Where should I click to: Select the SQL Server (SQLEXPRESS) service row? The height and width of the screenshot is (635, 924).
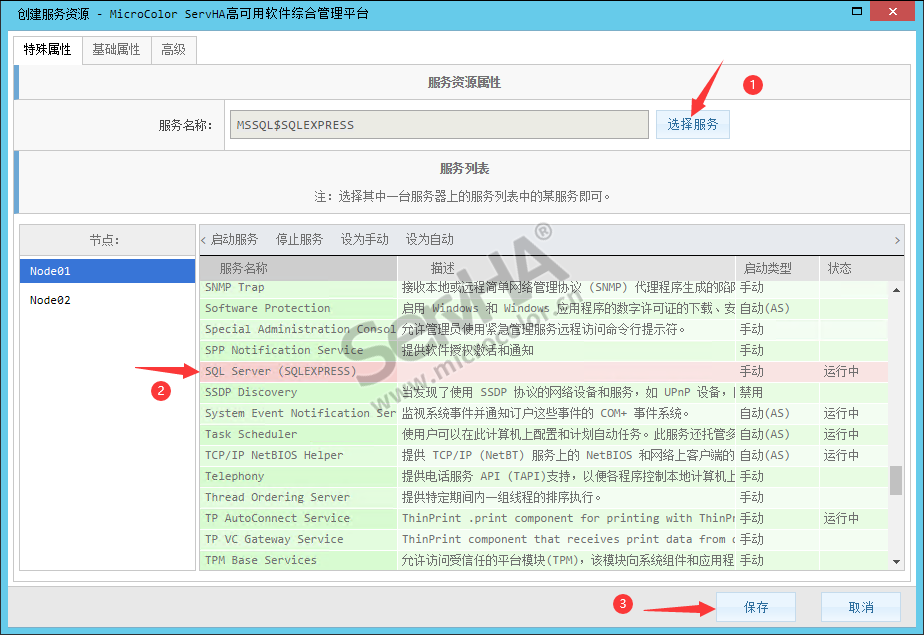click(x=280, y=371)
